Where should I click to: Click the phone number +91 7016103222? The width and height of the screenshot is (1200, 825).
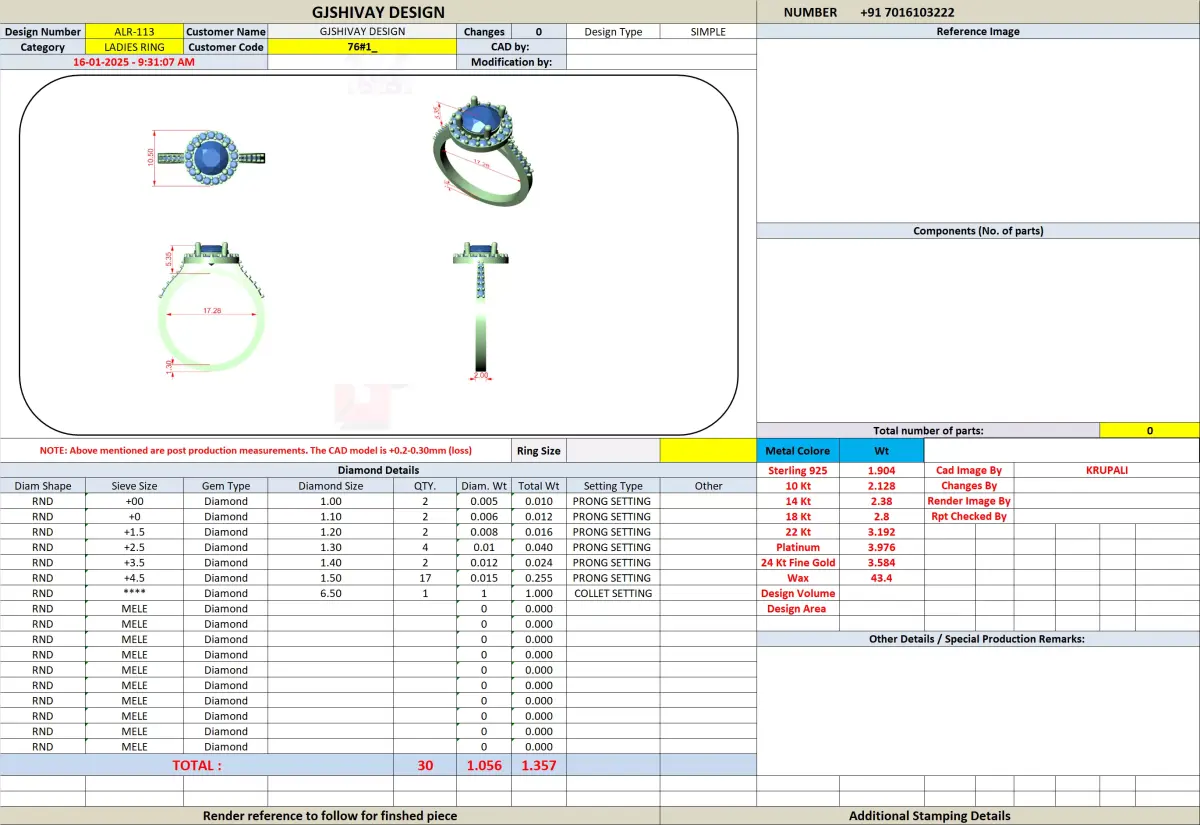(x=907, y=12)
